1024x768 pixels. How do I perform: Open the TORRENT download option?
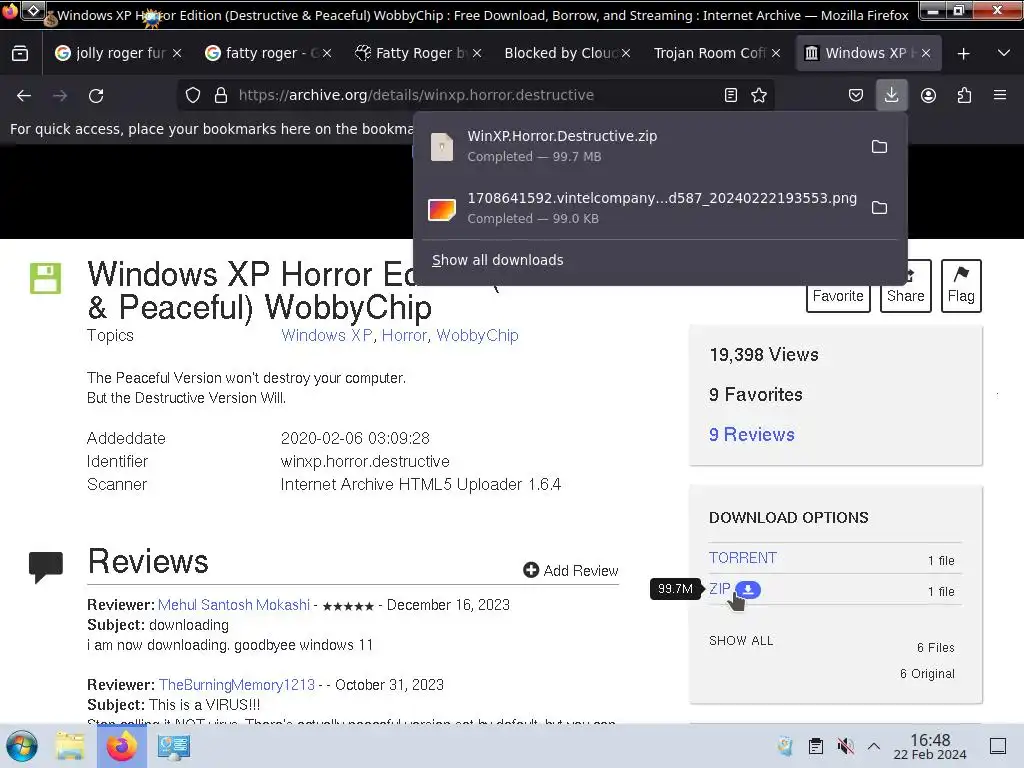click(x=743, y=558)
